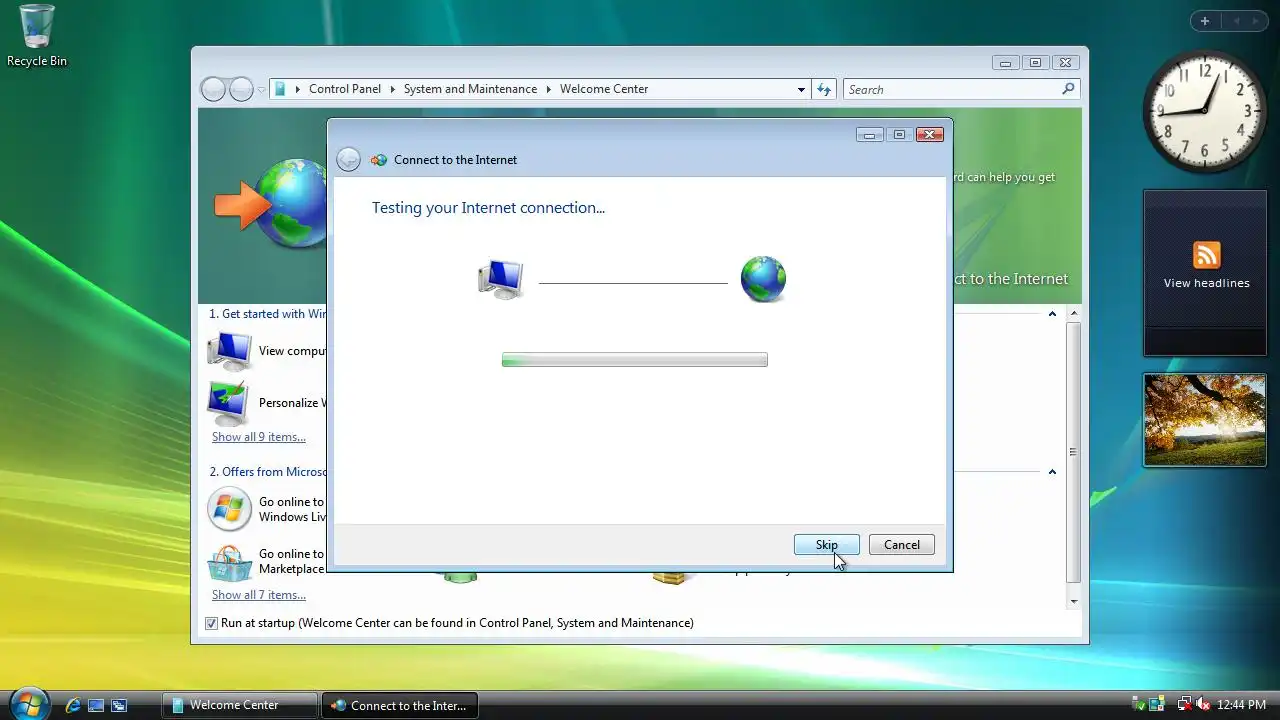
Task: Click the large globe in Welcome Center header
Action: click(x=291, y=204)
